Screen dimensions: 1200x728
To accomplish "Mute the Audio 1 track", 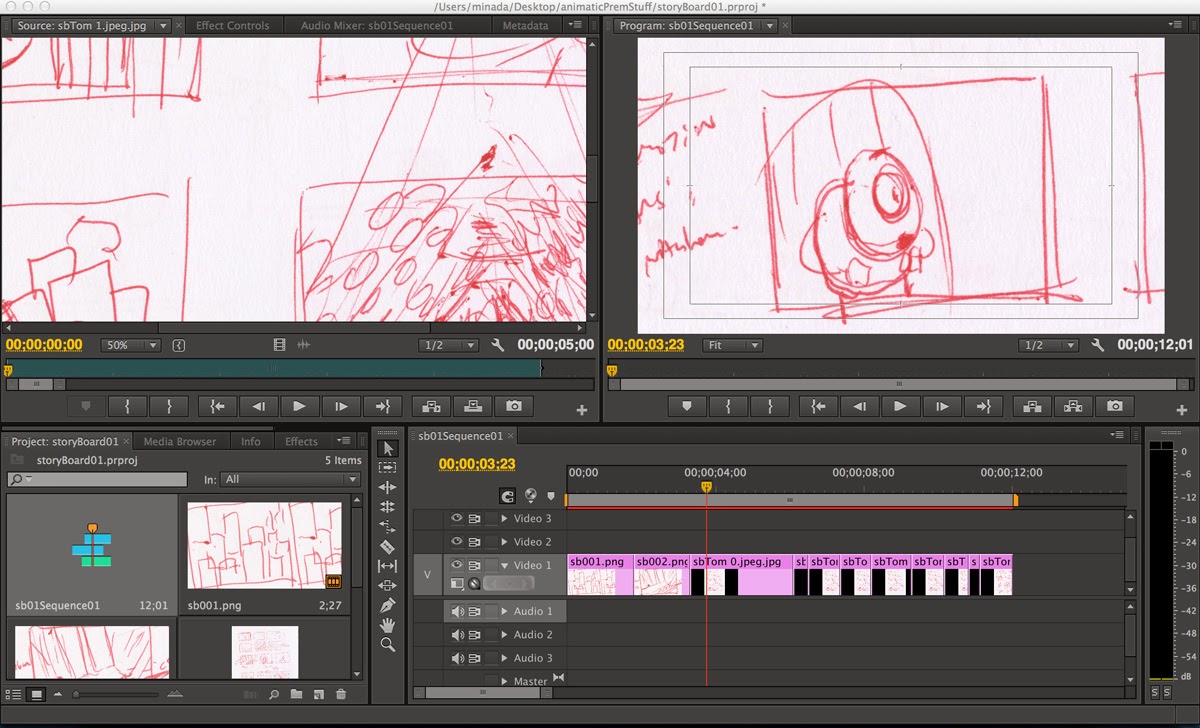I will point(458,610).
